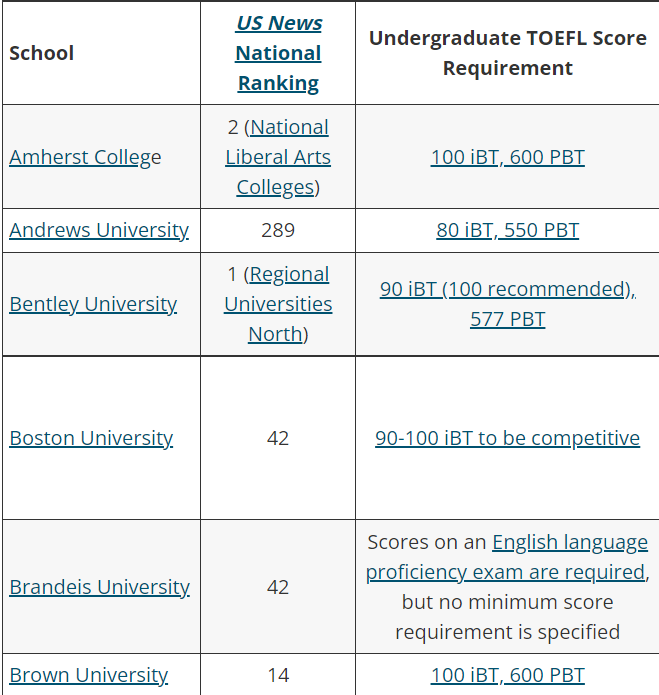Open the Boston University link
This screenshot has height=695, width=659.
(x=91, y=438)
